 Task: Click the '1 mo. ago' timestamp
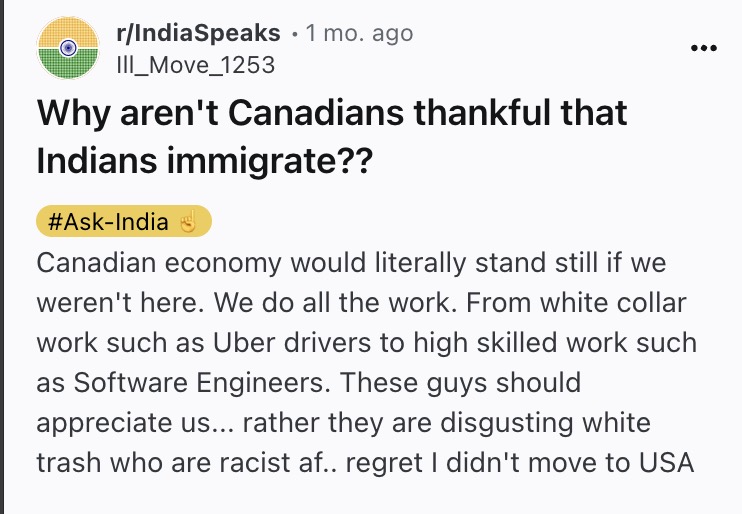point(359,33)
